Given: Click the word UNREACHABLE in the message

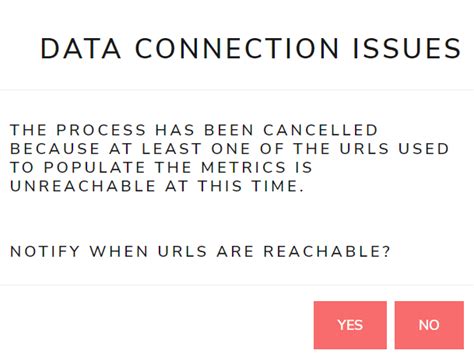Looking at the screenshot, I should (x=83, y=186).
